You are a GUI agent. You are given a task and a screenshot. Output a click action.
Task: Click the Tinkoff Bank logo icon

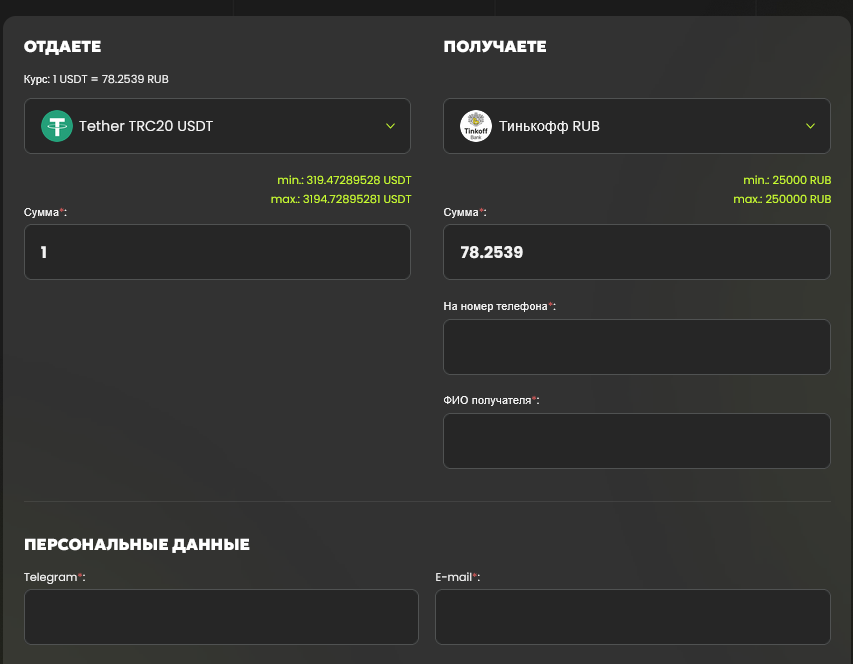(476, 126)
